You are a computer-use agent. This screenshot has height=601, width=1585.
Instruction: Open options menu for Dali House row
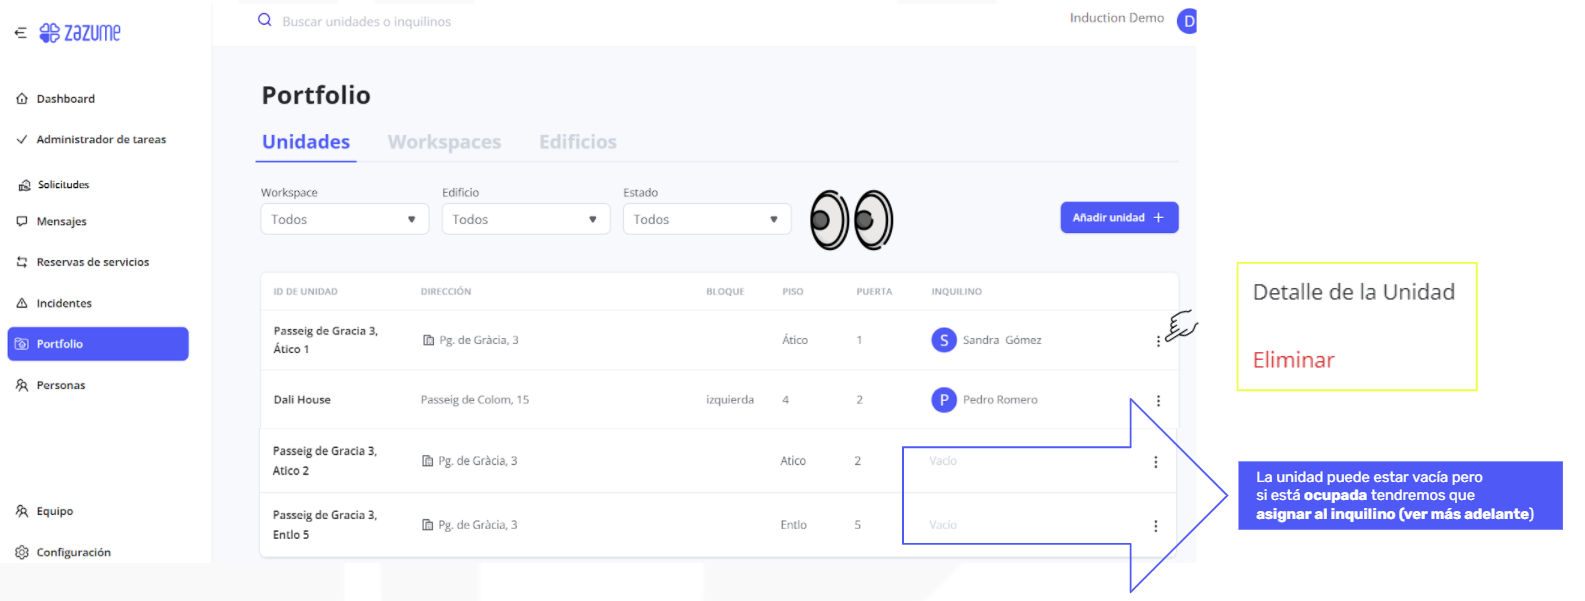tap(1158, 401)
